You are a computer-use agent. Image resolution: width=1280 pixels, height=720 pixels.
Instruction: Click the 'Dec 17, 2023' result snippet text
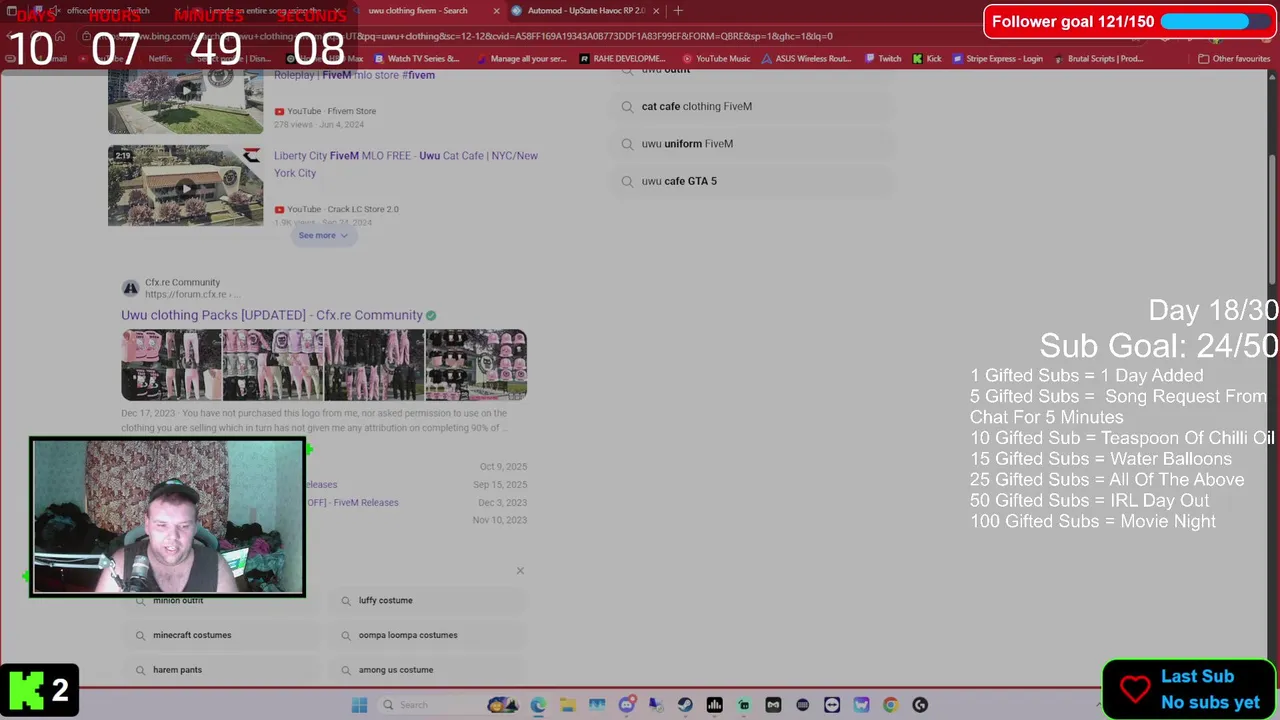pyautogui.click(x=314, y=420)
